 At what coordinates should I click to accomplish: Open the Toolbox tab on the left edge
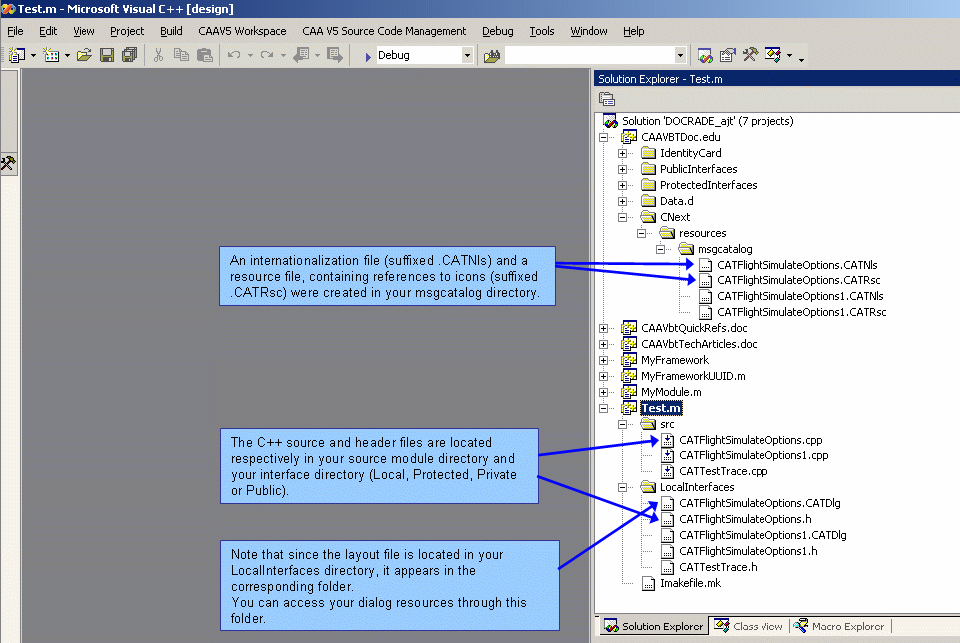pos(9,164)
